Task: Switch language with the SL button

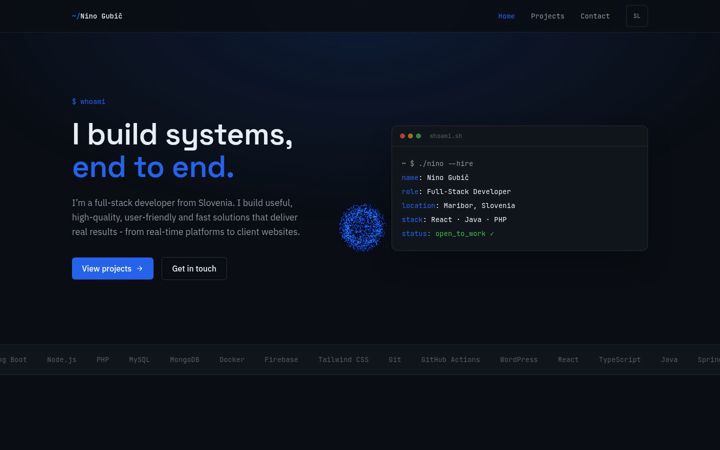Action: click(x=636, y=16)
